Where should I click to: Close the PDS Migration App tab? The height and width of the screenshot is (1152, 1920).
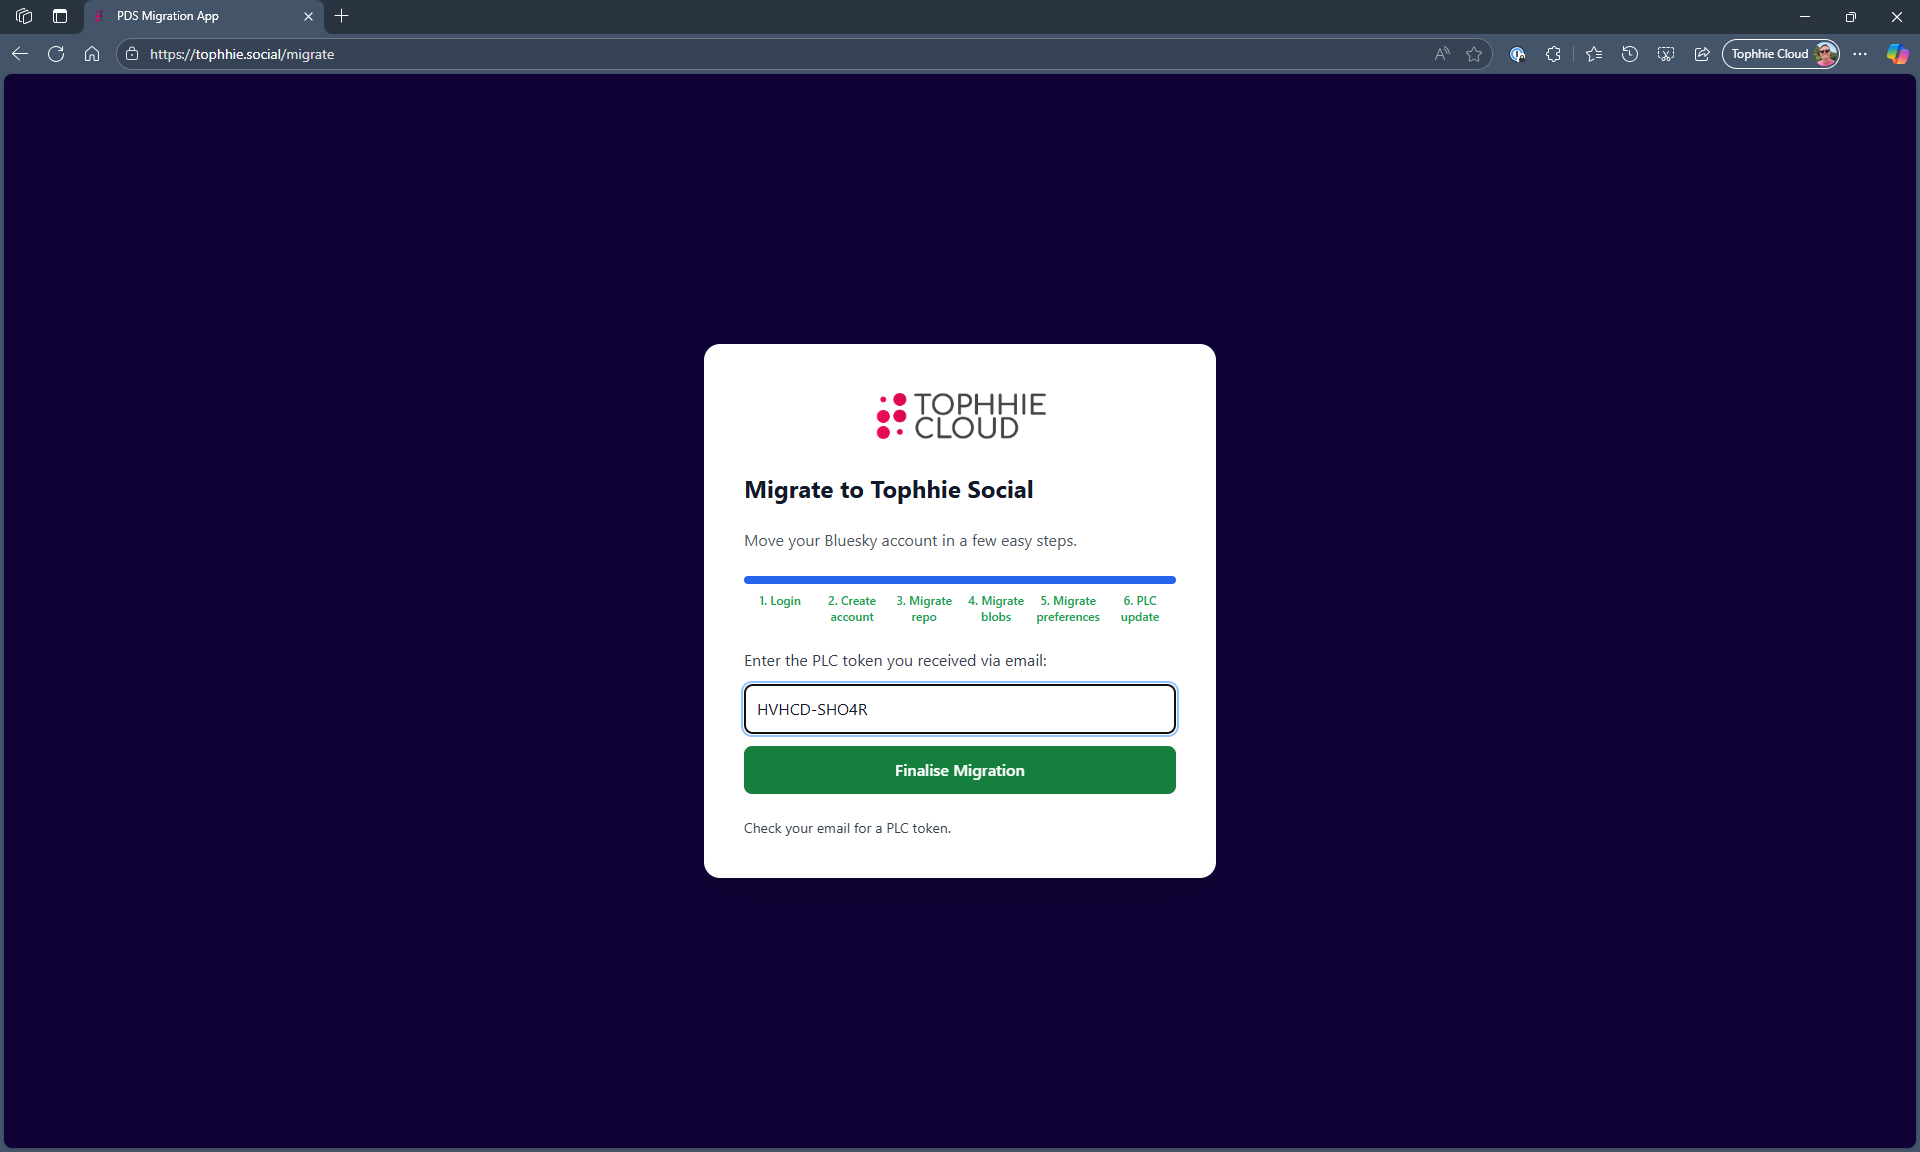tap(308, 16)
